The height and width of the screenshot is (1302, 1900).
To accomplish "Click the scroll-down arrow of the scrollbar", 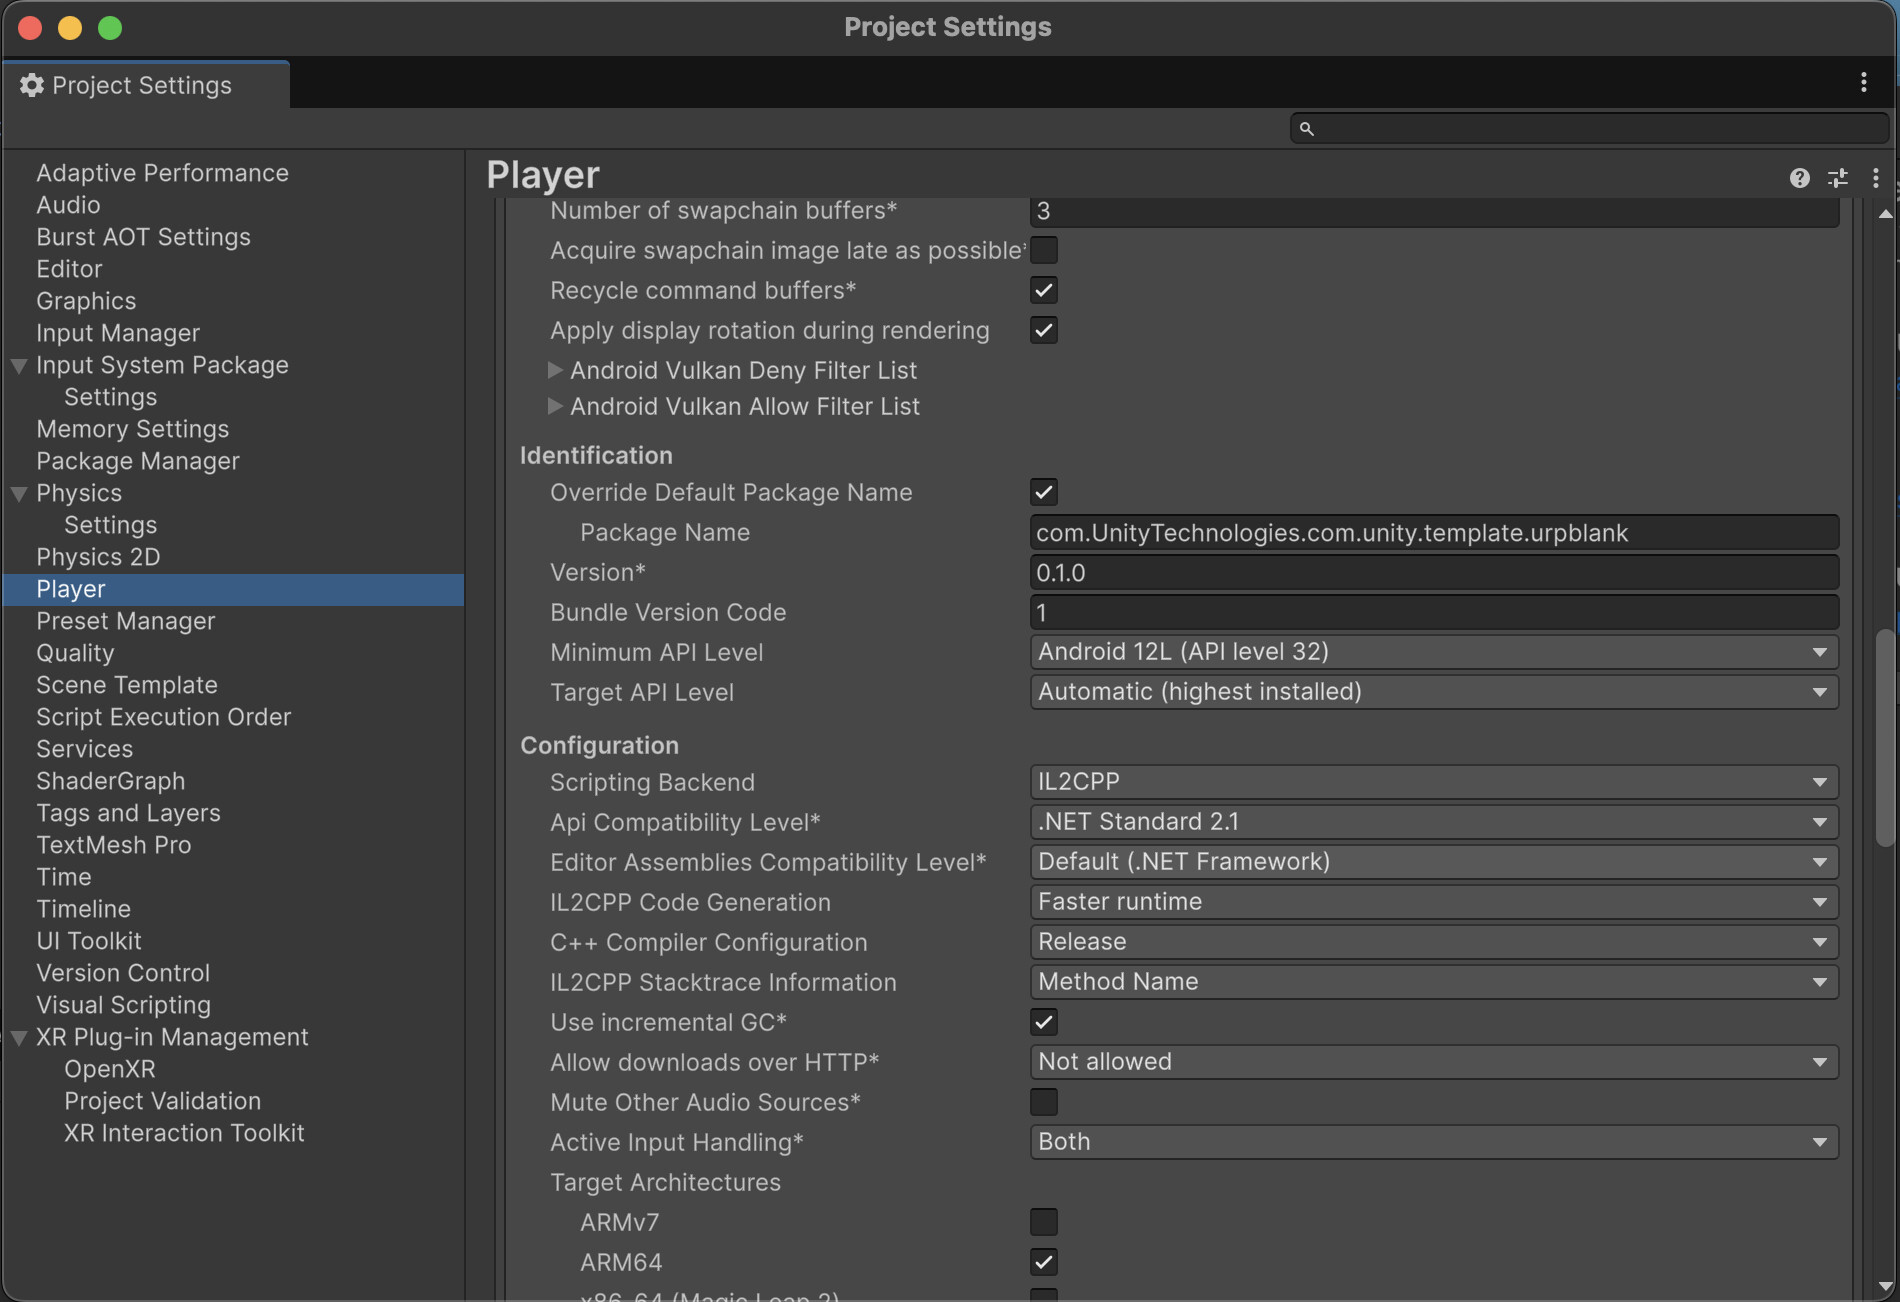I will [x=1885, y=1286].
